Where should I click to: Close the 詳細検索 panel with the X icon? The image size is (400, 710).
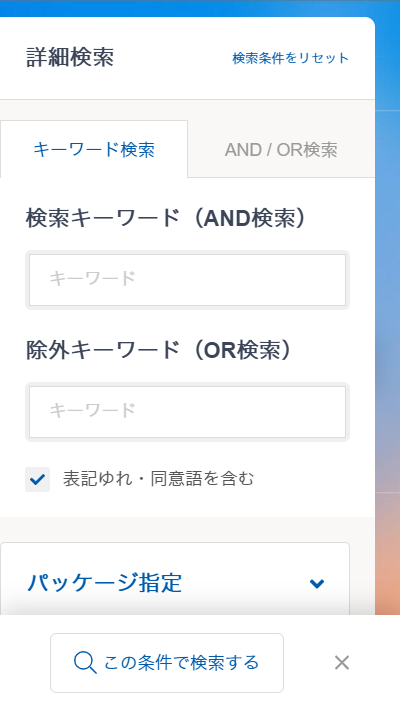(x=342, y=663)
